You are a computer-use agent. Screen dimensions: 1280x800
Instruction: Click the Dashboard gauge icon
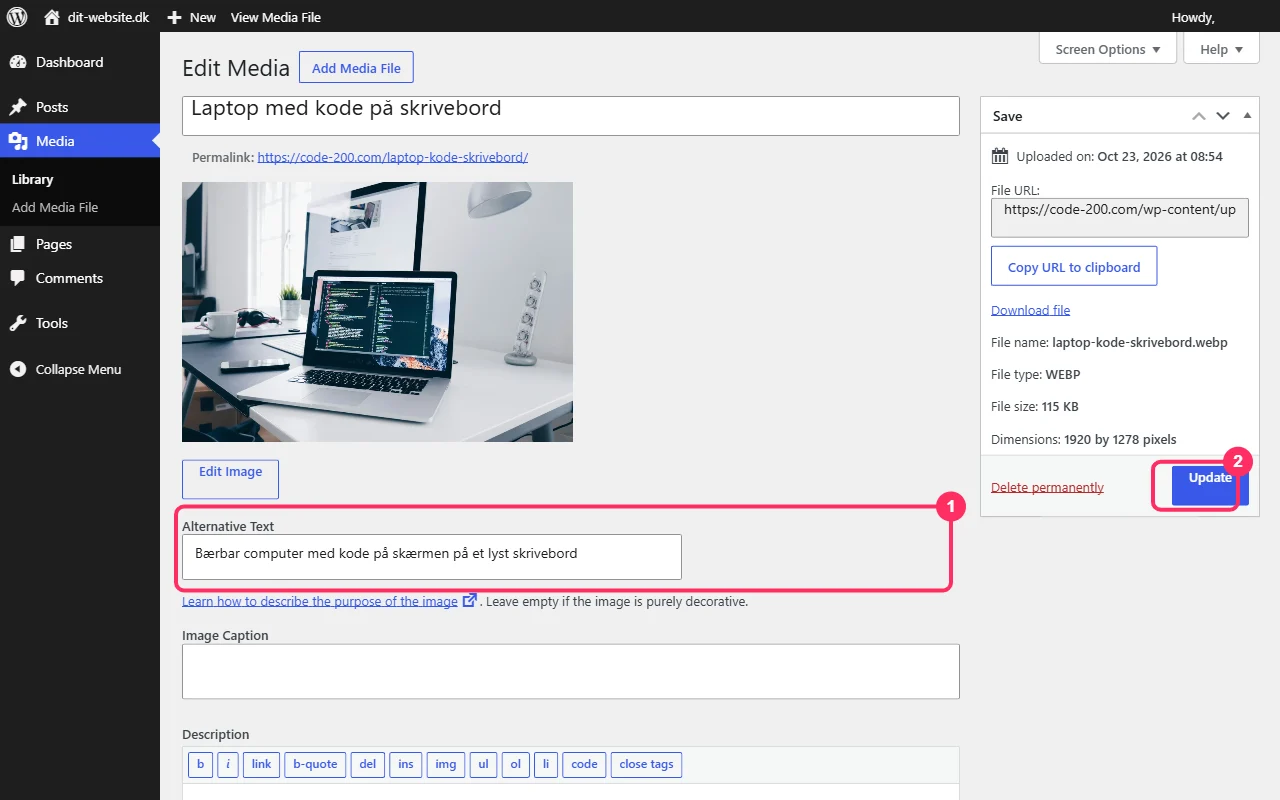pyautogui.click(x=18, y=62)
